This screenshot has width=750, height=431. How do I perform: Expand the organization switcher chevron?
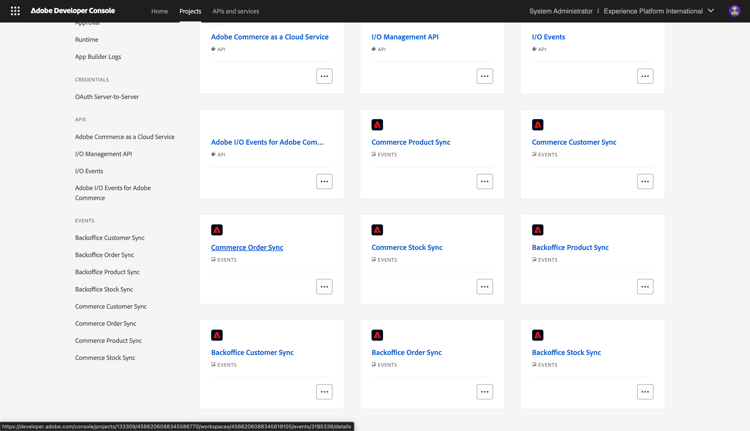(x=711, y=11)
